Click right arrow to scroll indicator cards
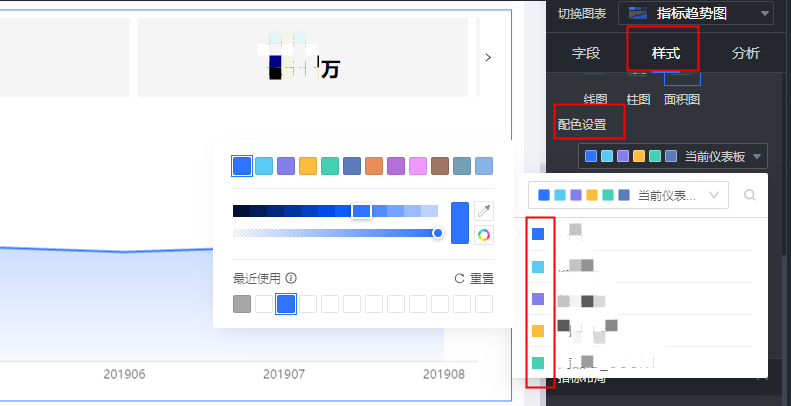791x406 pixels. click(488, 58)
